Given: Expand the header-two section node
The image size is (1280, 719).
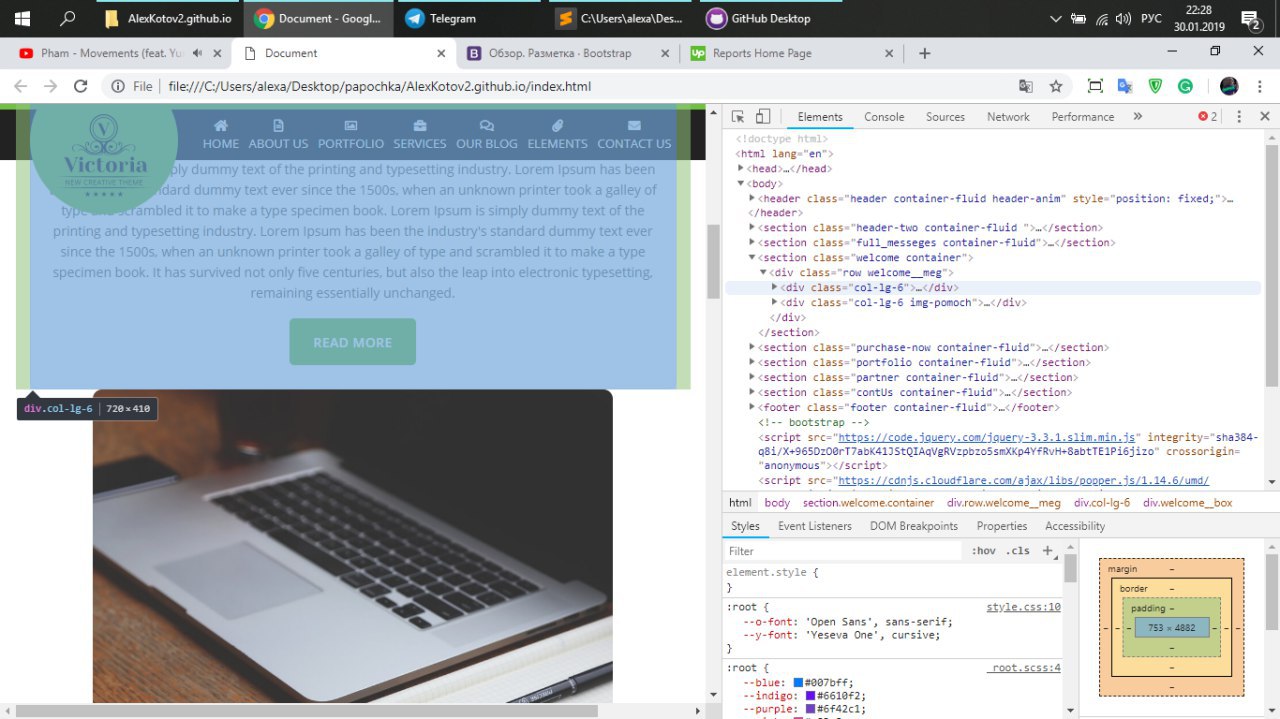Looking at the screenshot, I should [x=754, y=228].
